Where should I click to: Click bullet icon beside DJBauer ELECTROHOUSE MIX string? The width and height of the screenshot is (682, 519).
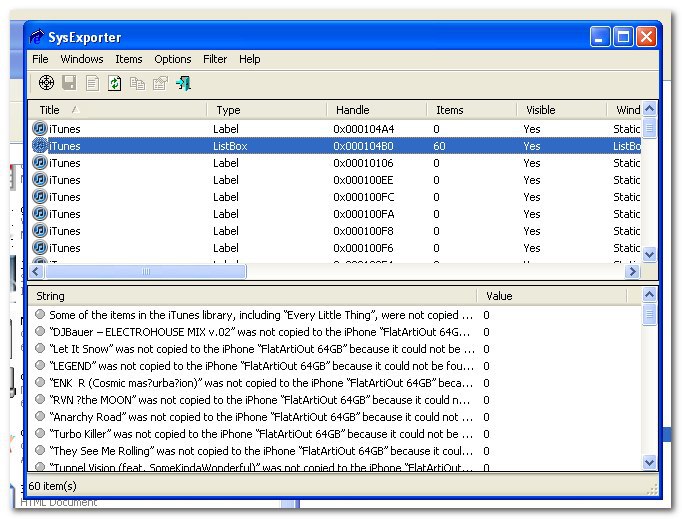tap(40, 331)
